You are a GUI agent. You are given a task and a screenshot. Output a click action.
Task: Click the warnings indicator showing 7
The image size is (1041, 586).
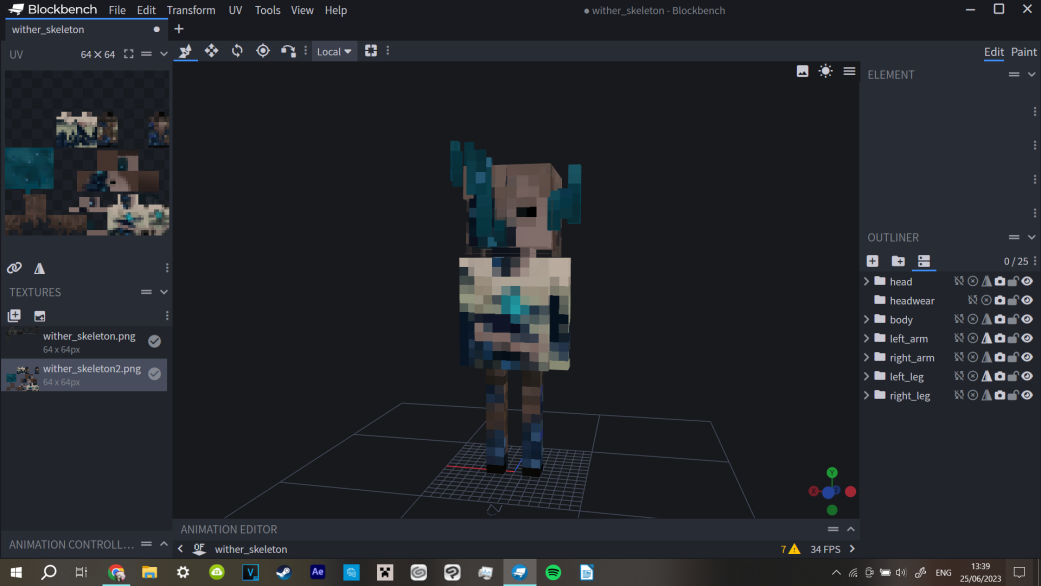[791, 549]
